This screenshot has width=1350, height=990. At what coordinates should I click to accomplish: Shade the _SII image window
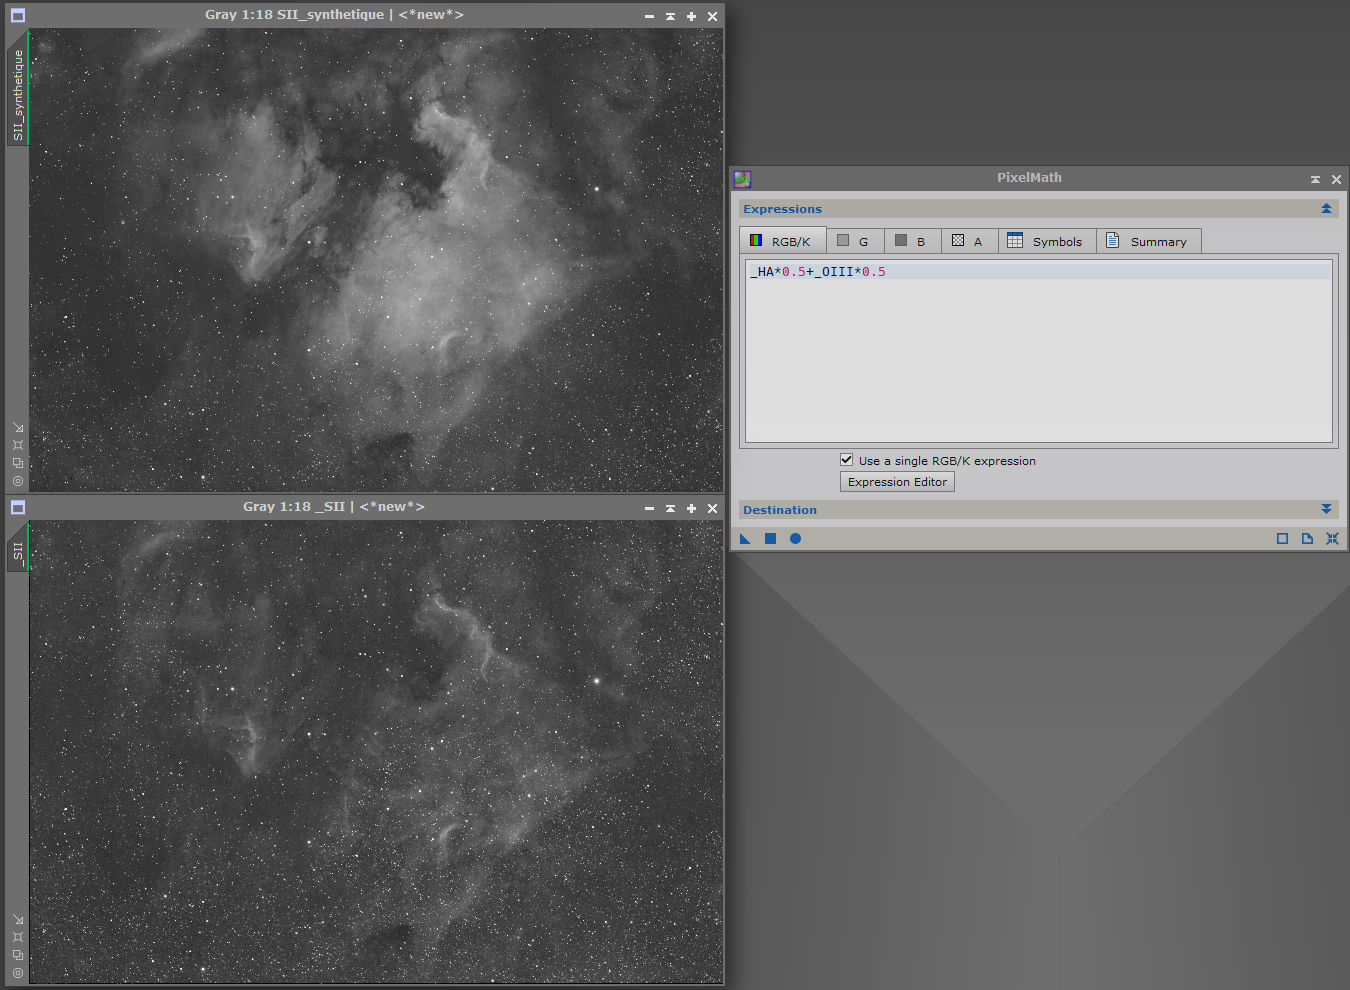(670, 508)
